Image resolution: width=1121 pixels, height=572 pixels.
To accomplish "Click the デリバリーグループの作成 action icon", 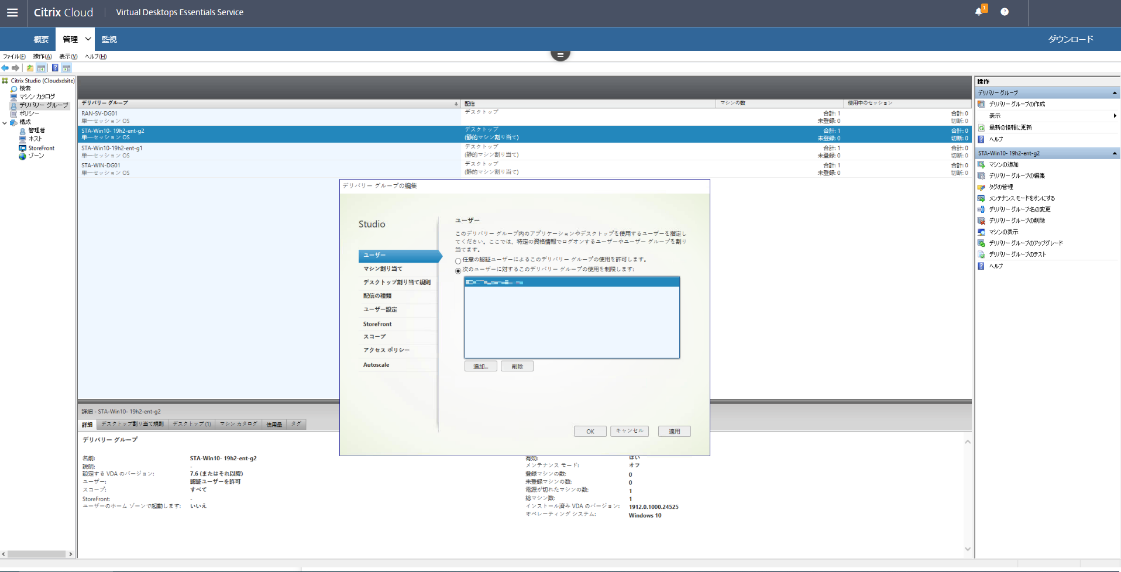I will [982, 104].
